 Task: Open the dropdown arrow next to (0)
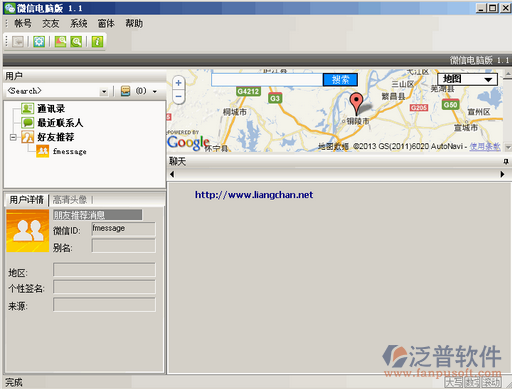(155, 91)
